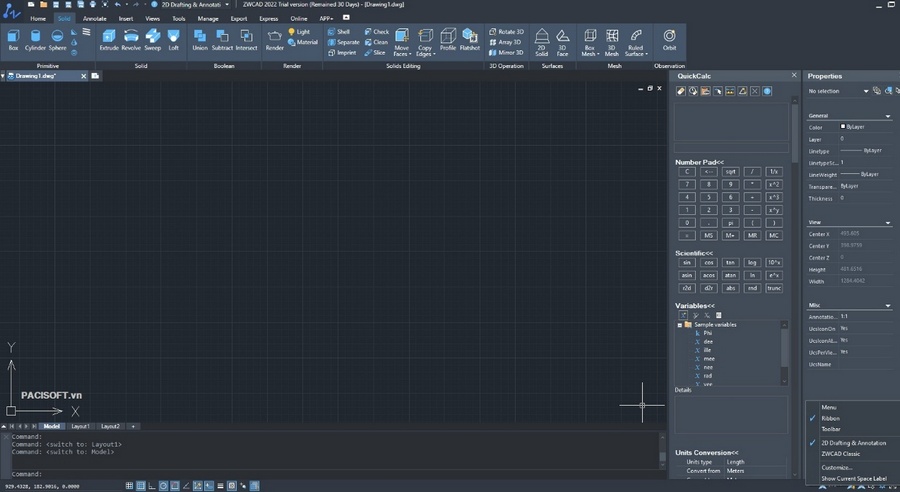The image size is (900, 492).
Task: Select the Box primitive tool
Action: 13,40
